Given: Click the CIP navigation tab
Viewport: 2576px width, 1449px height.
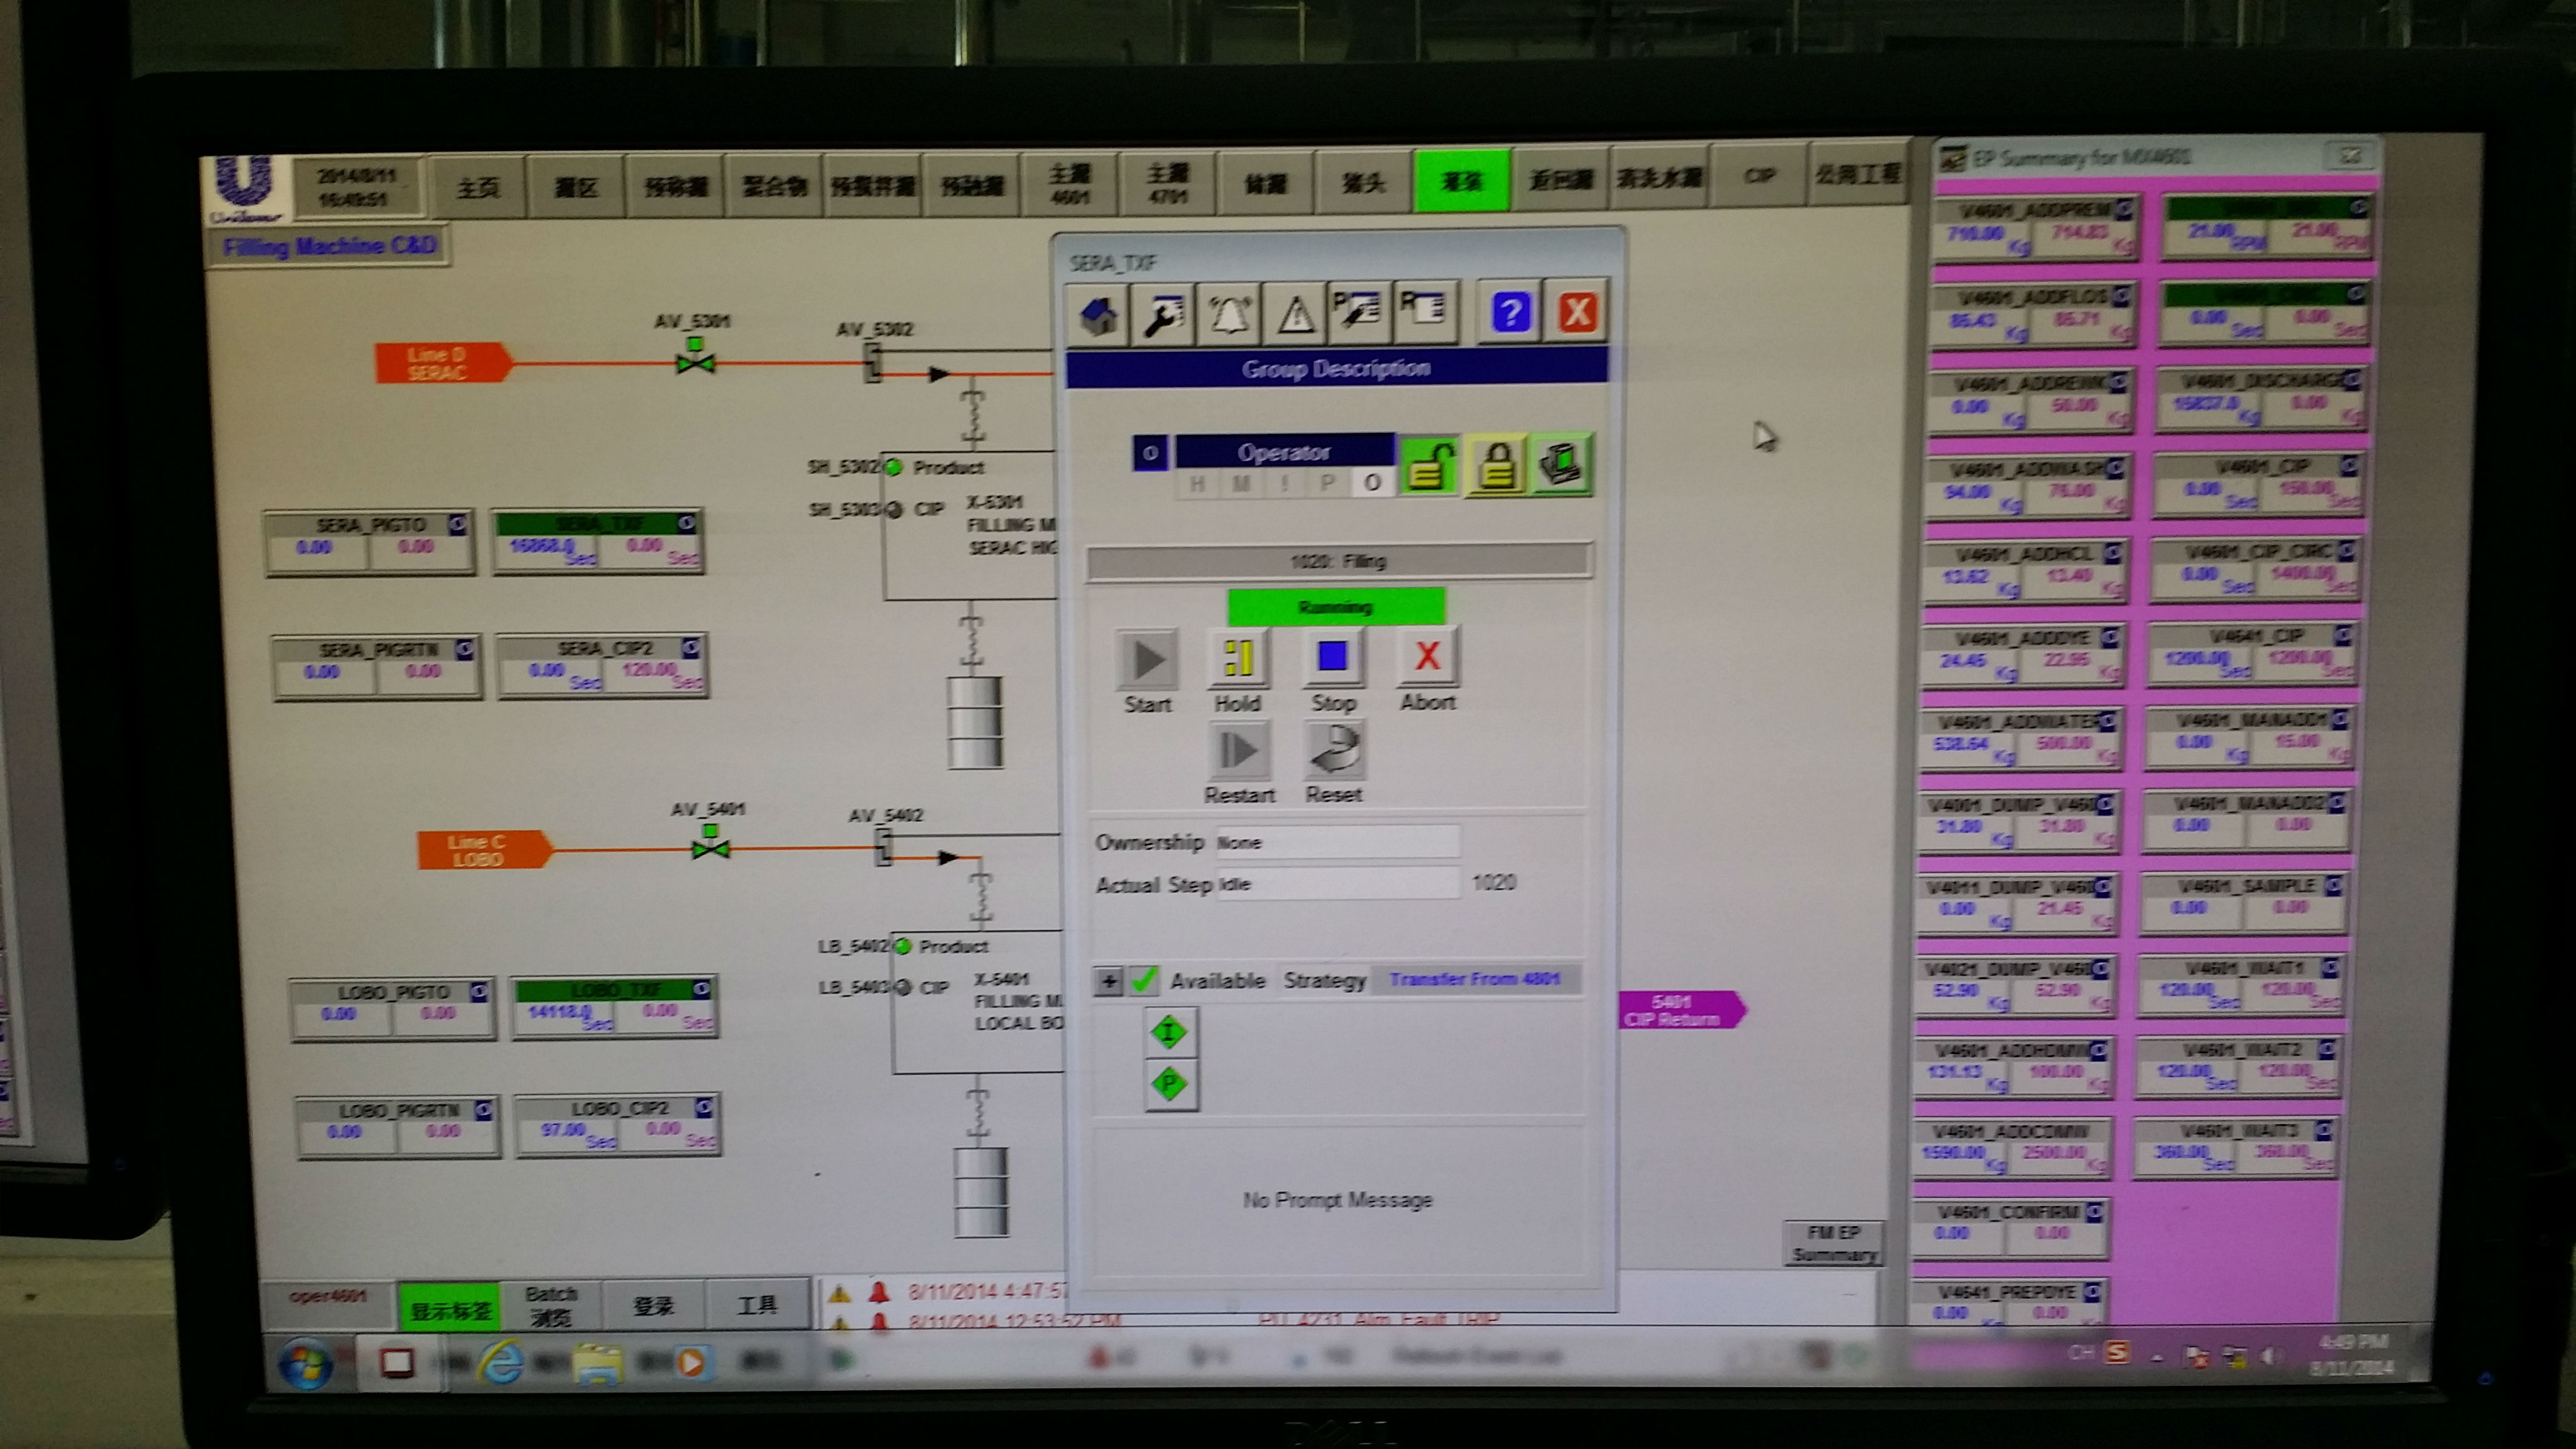Looking at the screenshot, I should 1759,176.
